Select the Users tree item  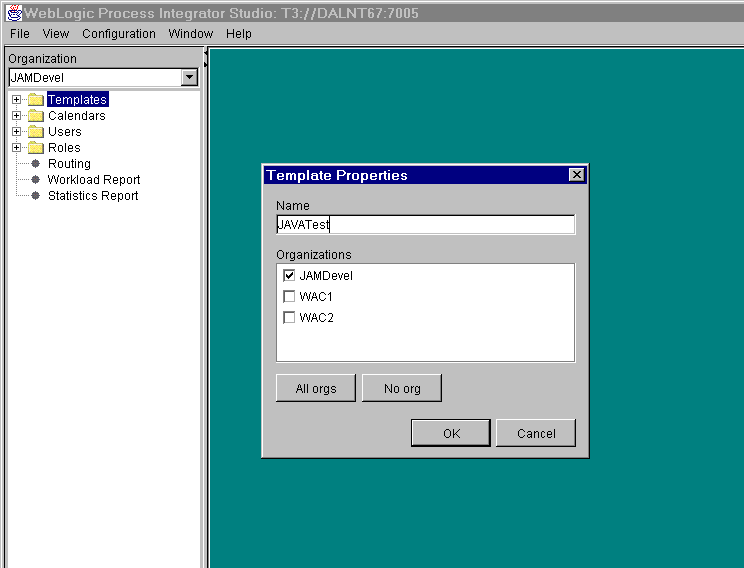point(65,131)
